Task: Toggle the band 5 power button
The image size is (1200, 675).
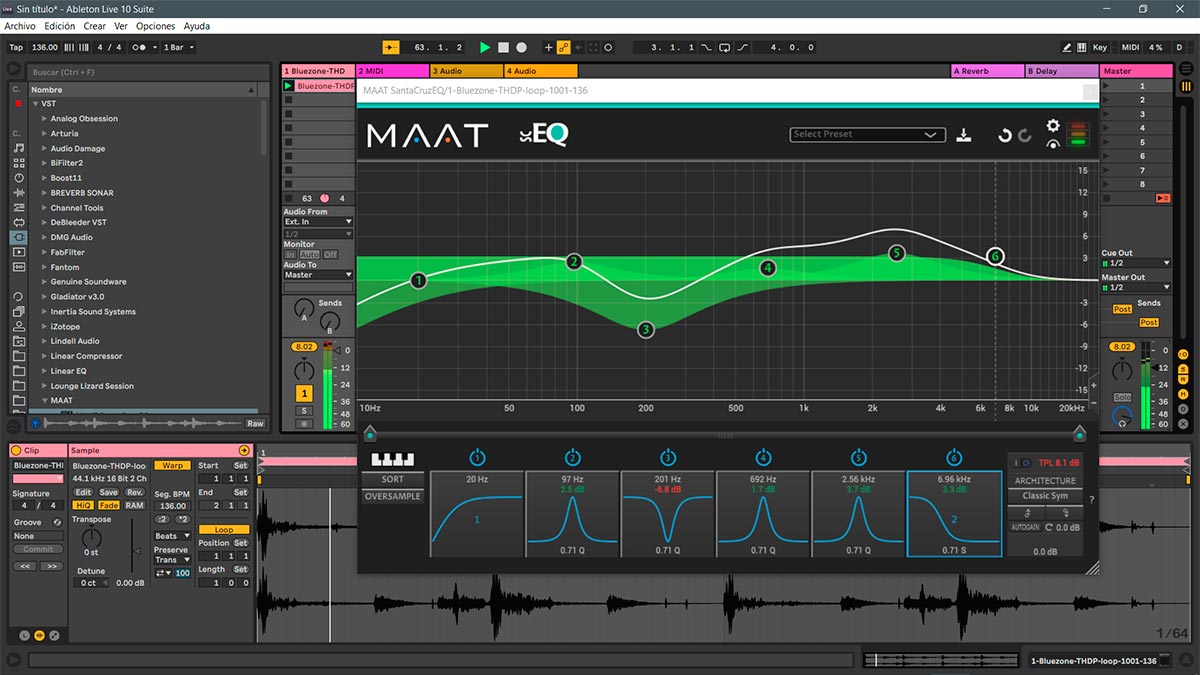Action: pyautogui.click(x=858, y=458)
